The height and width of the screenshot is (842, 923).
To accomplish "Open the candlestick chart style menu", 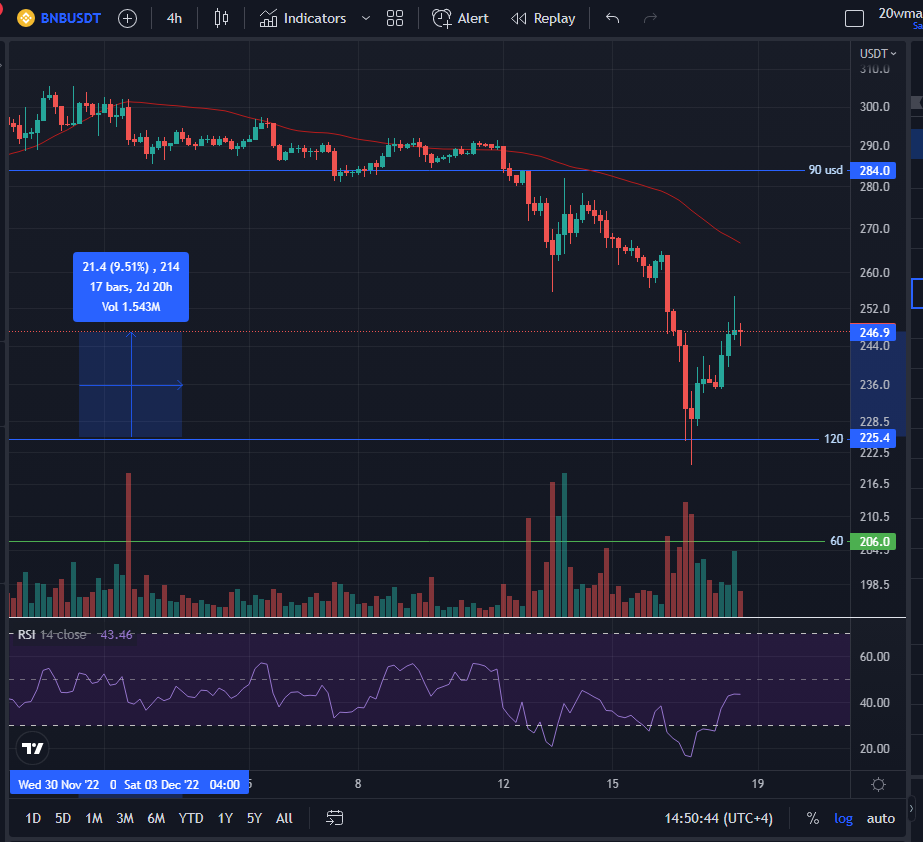I will coord(221,18).
